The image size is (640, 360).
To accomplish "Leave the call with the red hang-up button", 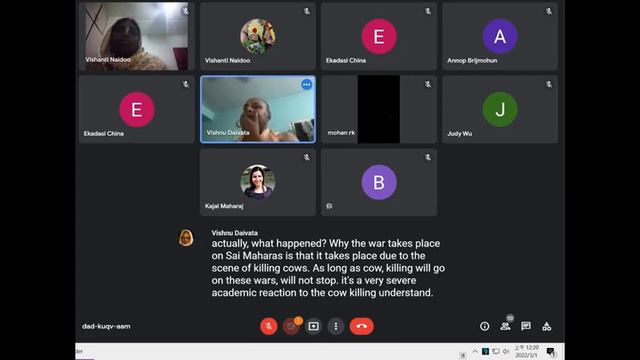I will pos(361,326).
